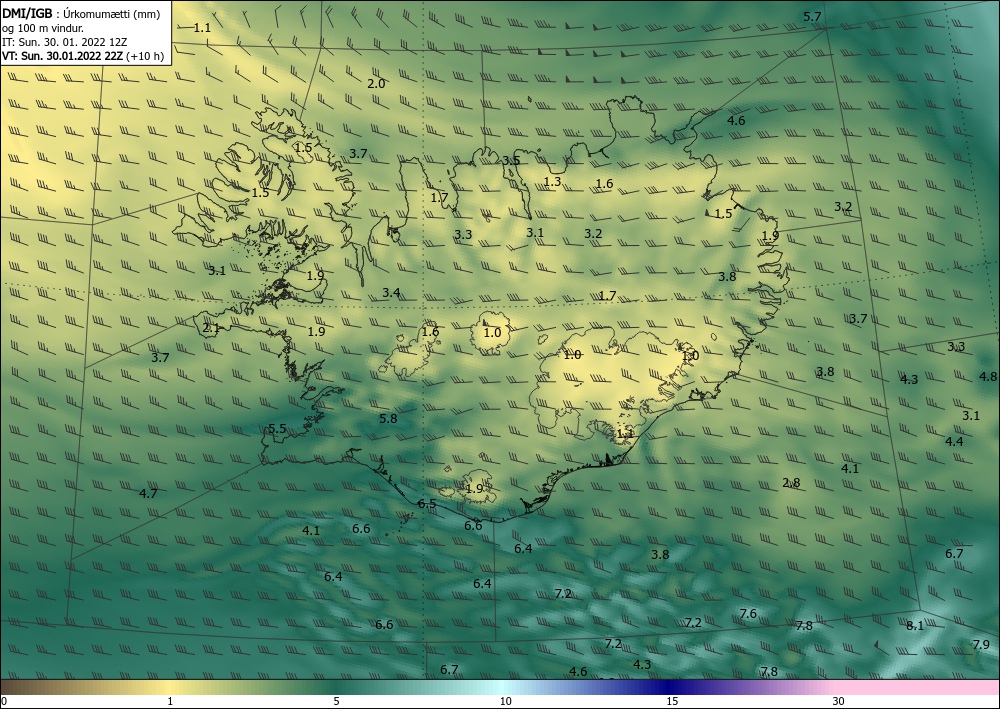The height and width of the screenshot is (709, 1000).
Task: Click the 3.4 value in west Iceland
Action: pyautogui.click(x=391, y=293)
